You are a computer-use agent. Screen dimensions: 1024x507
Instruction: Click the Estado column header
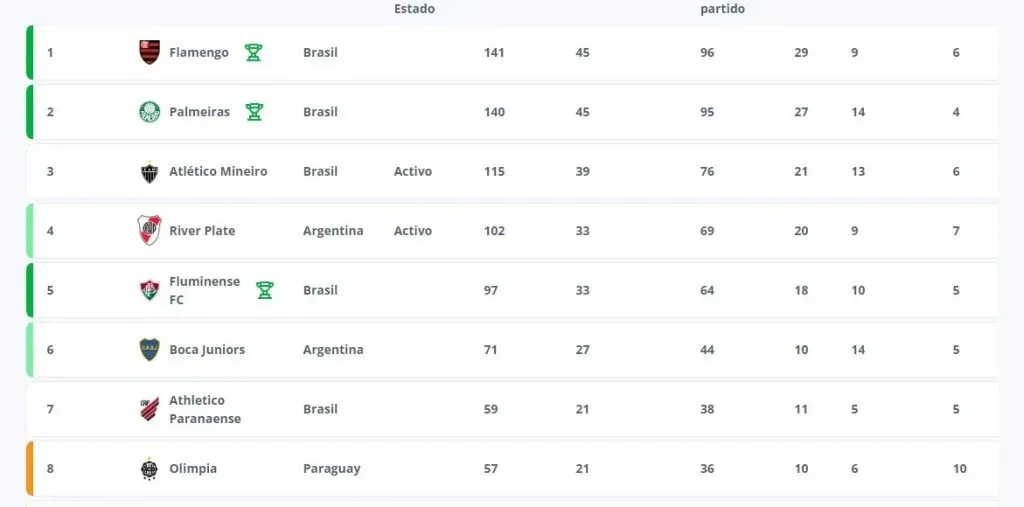(414, 9)
